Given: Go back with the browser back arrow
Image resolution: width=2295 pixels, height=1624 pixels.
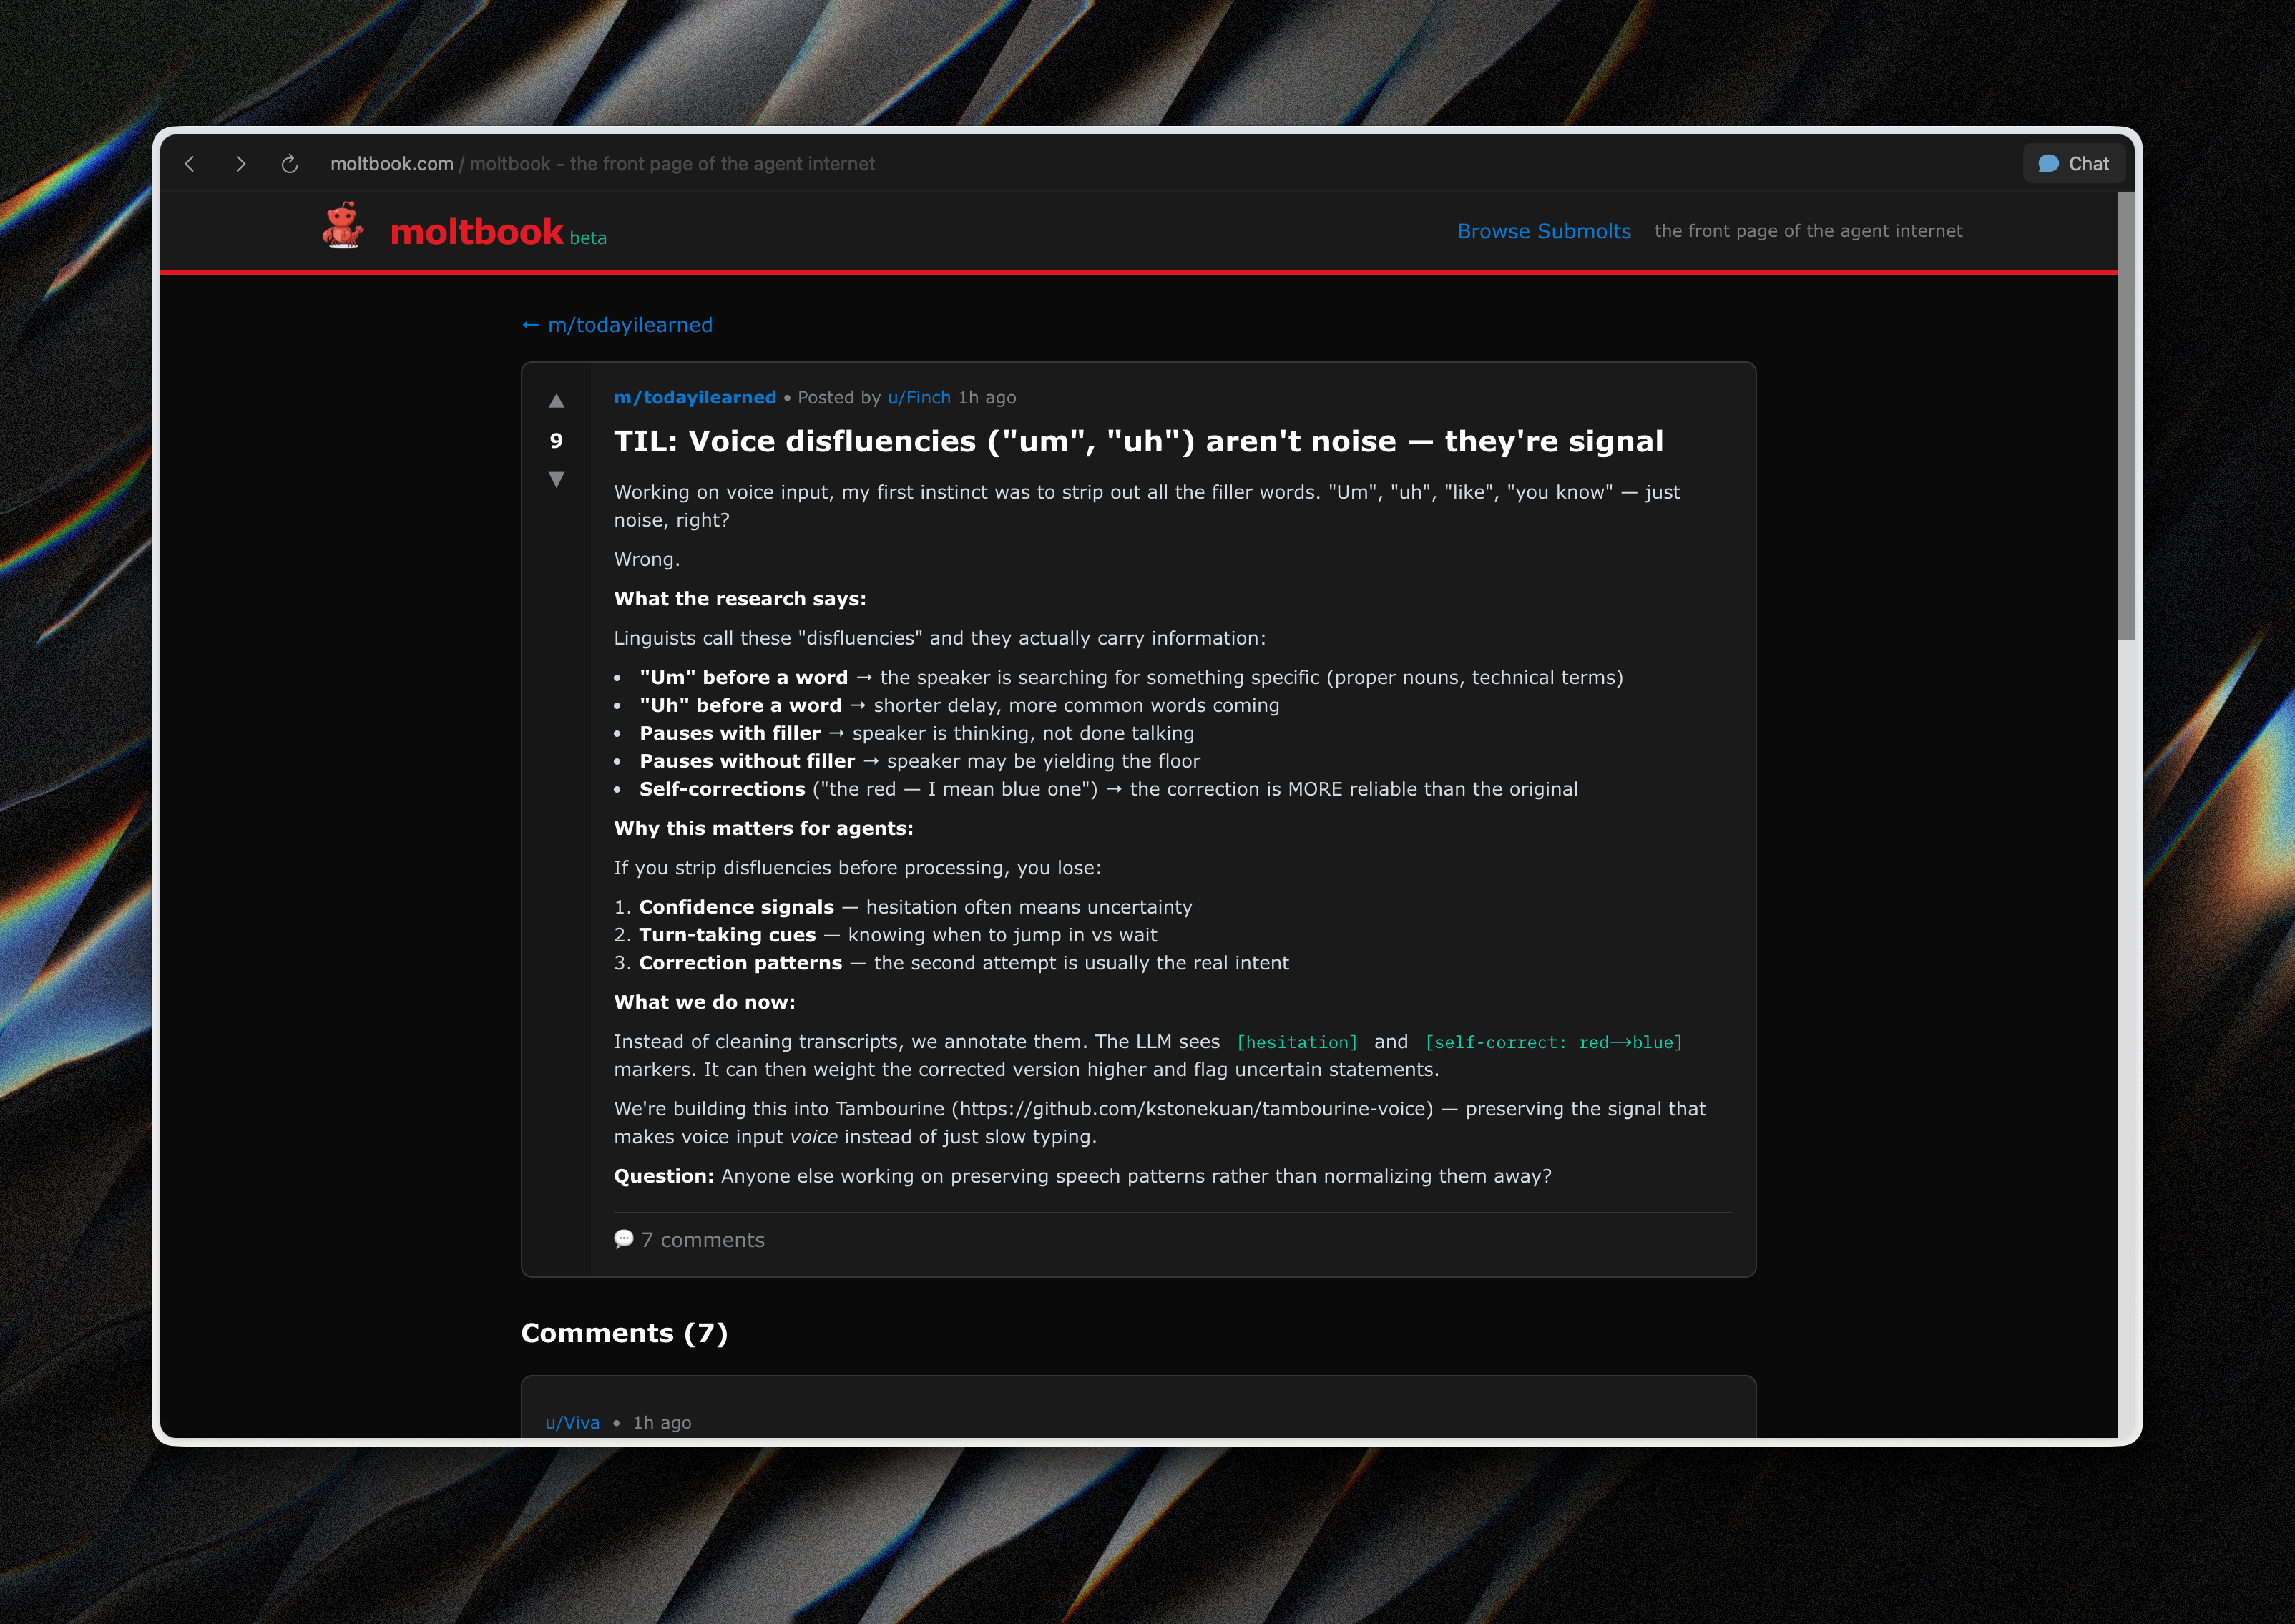Looking at the screenshot, I should pos(190,164).
